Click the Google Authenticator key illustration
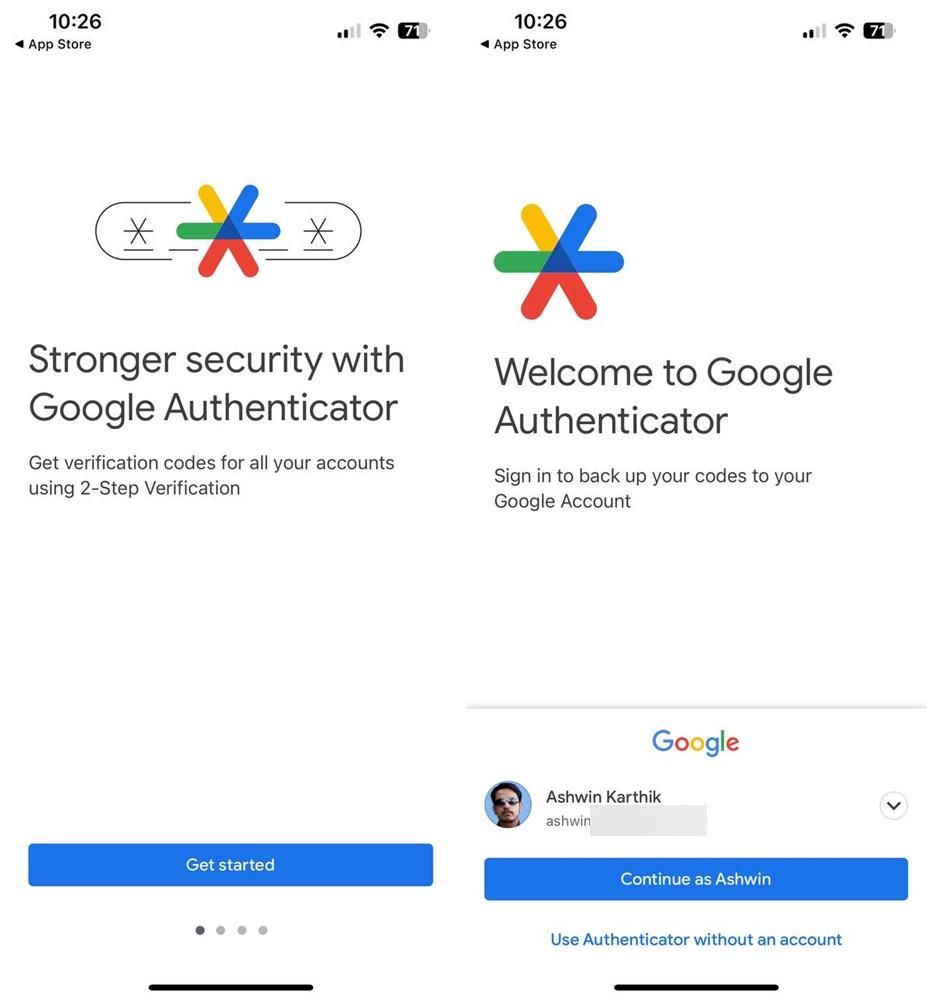Image resolution: width=927 pixels, height=1000 pixels. [228, 231]
